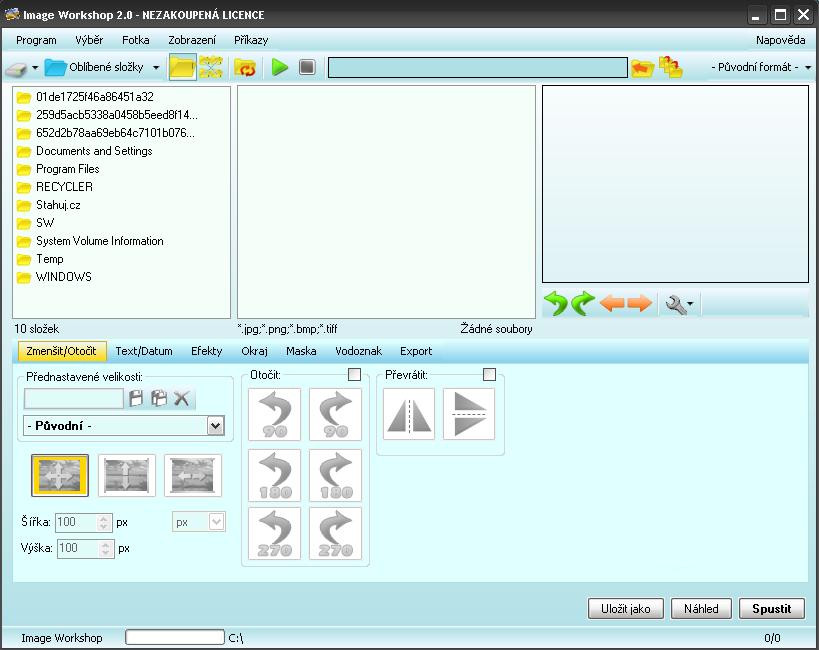Rotate right 180 degrees button
The width and height of the screenshot is (819, 650).
point(335,475)
